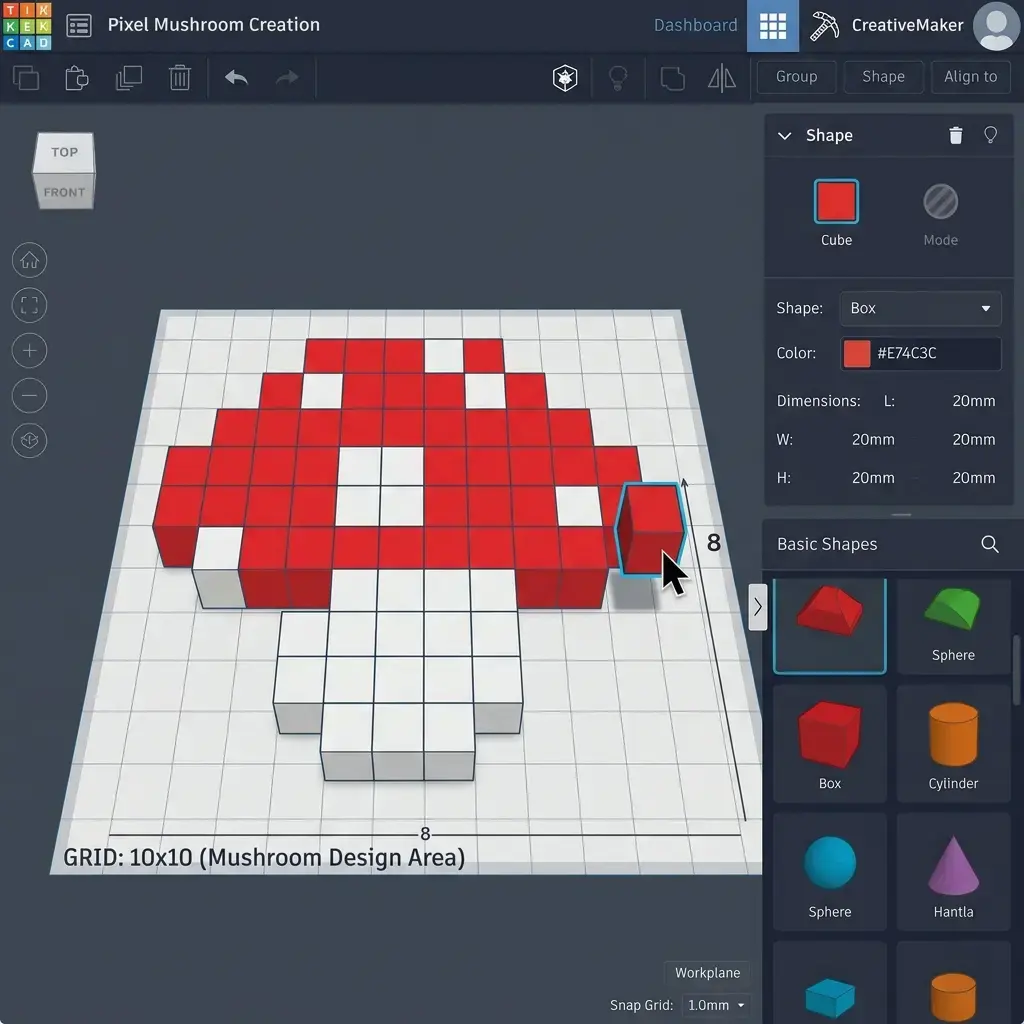1024x1024 pixels.
Task: Open the Shape type Box dropdown
Action: pyautogui.click(x=920, y=308)
